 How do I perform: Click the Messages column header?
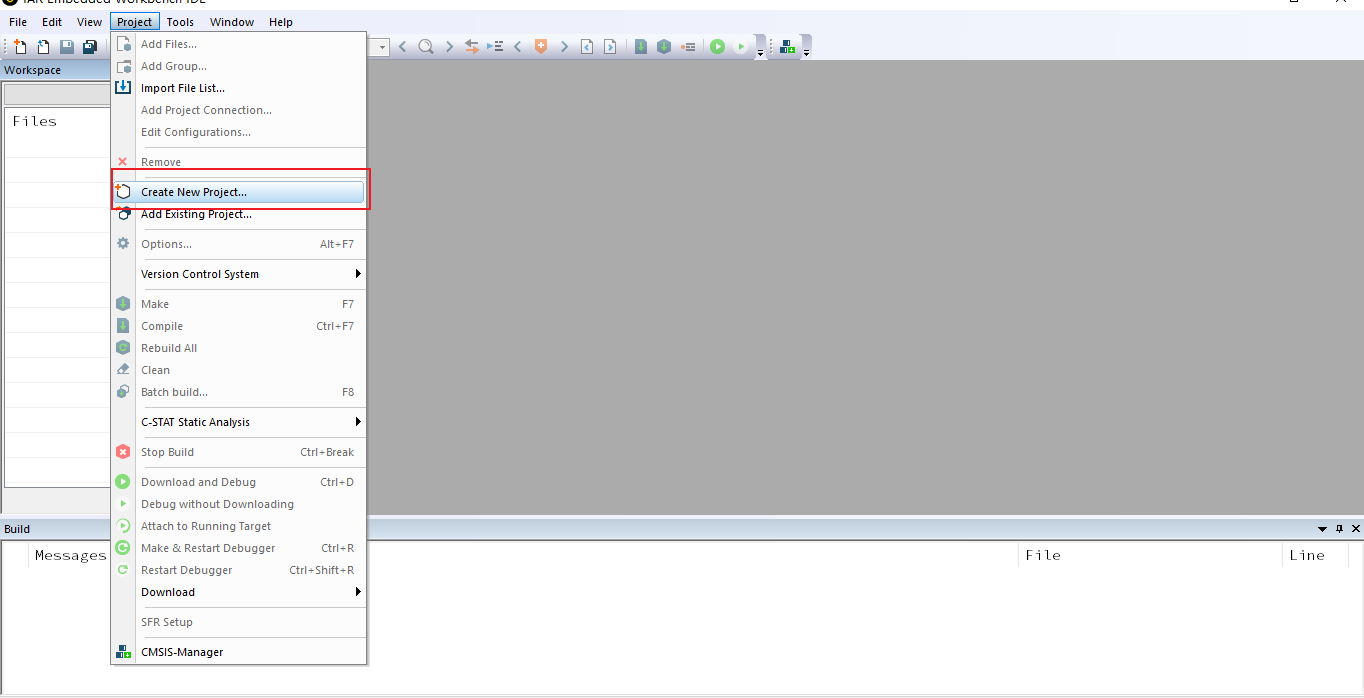click(x=70, y=555)
